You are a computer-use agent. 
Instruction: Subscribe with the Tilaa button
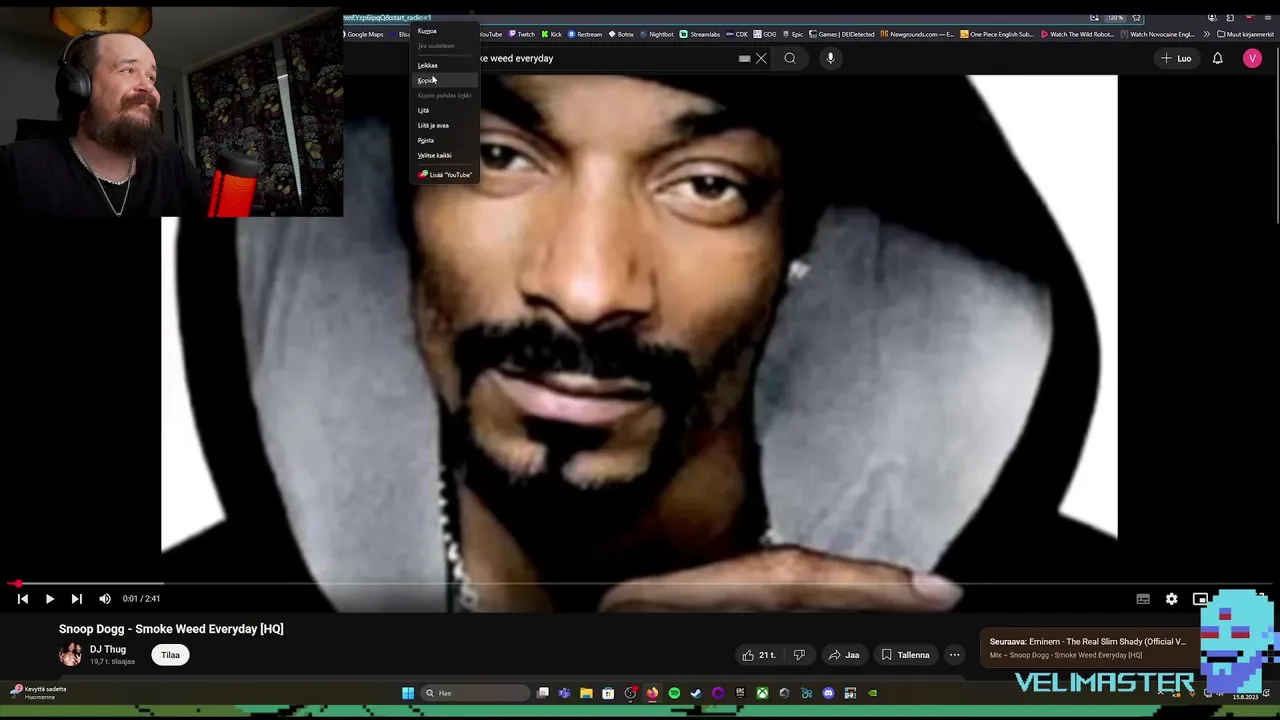pos(171,655)
